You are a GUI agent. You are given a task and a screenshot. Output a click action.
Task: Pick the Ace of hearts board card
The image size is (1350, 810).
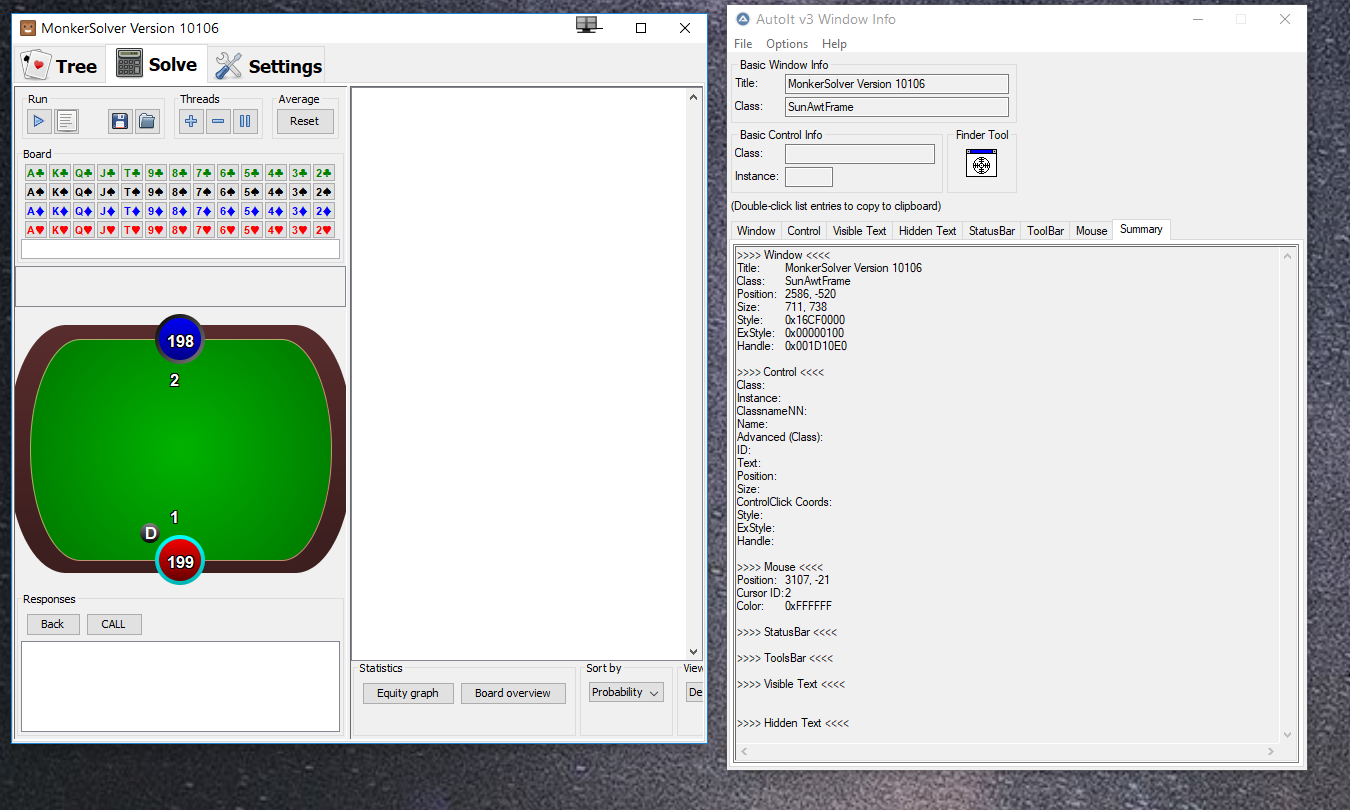pyautogui.click(x=36, y=230)
